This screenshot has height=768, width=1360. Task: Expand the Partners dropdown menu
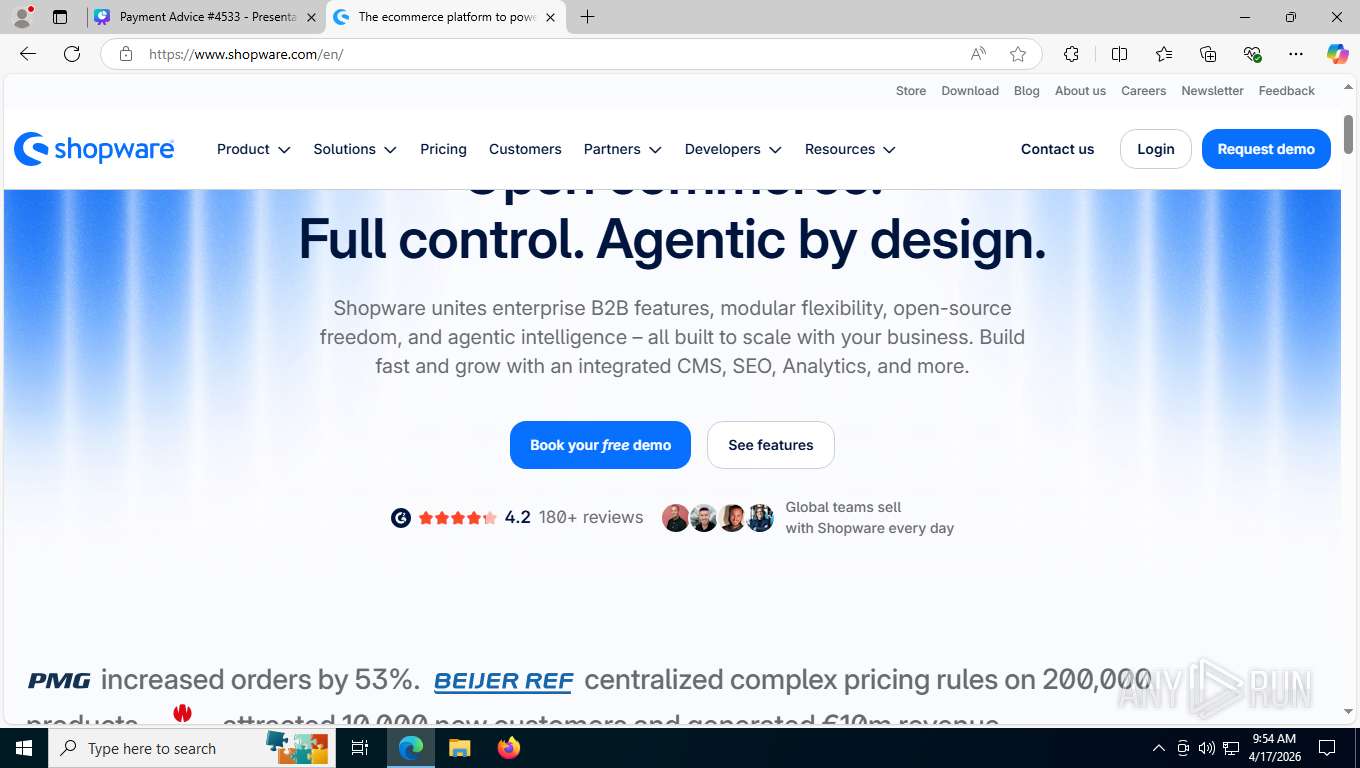(623, 149)
